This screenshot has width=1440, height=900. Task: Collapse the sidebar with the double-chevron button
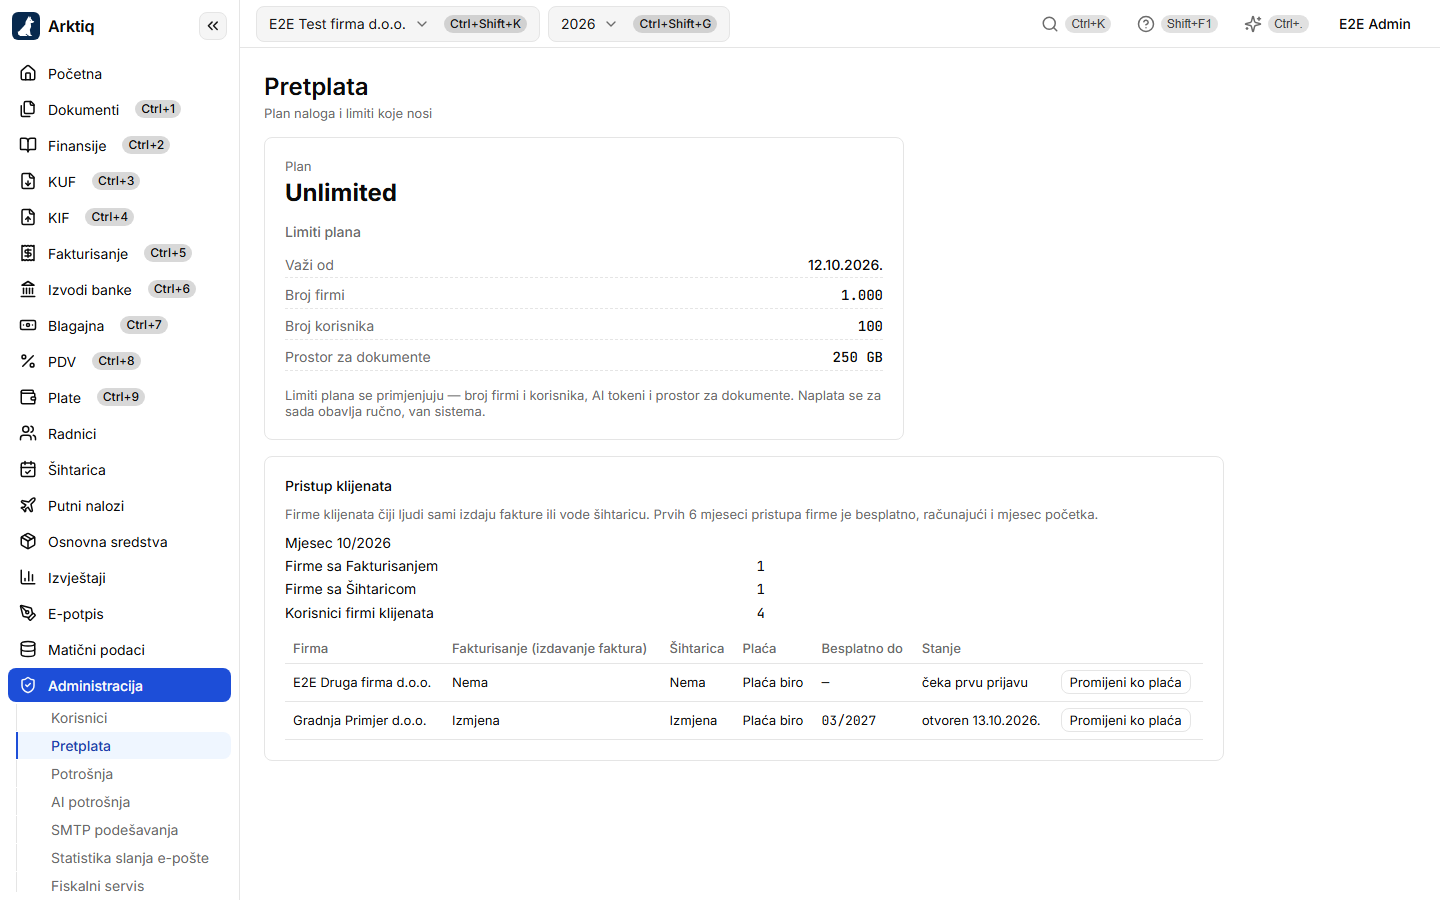coord(213,26)
